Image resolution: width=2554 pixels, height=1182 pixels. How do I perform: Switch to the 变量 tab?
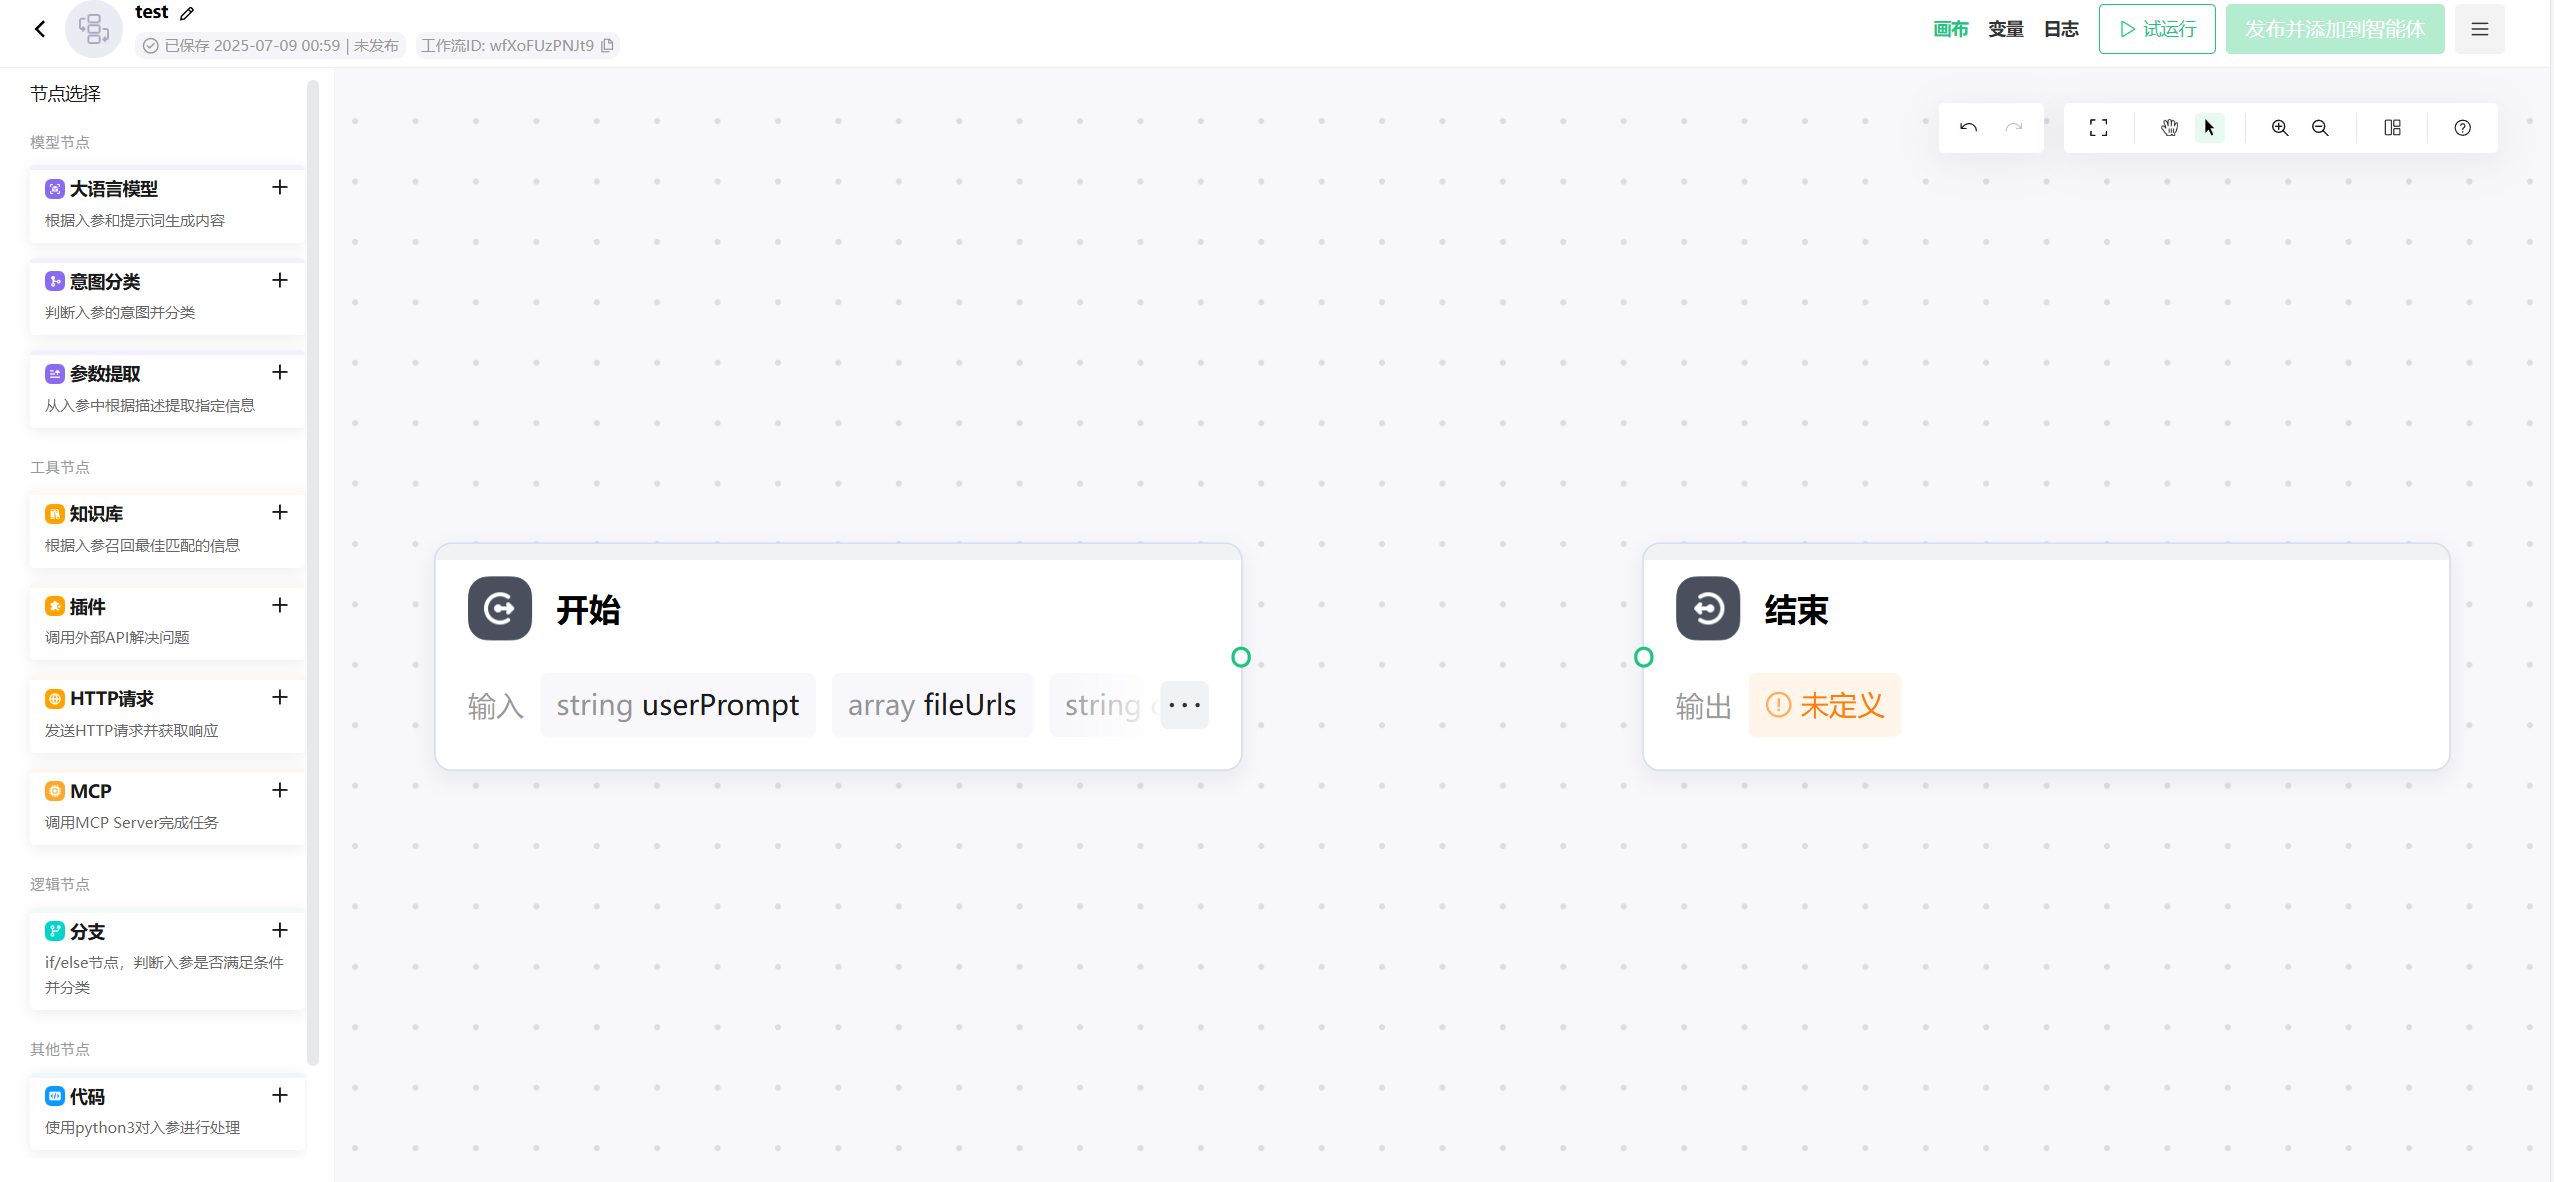coord(2006,29)
